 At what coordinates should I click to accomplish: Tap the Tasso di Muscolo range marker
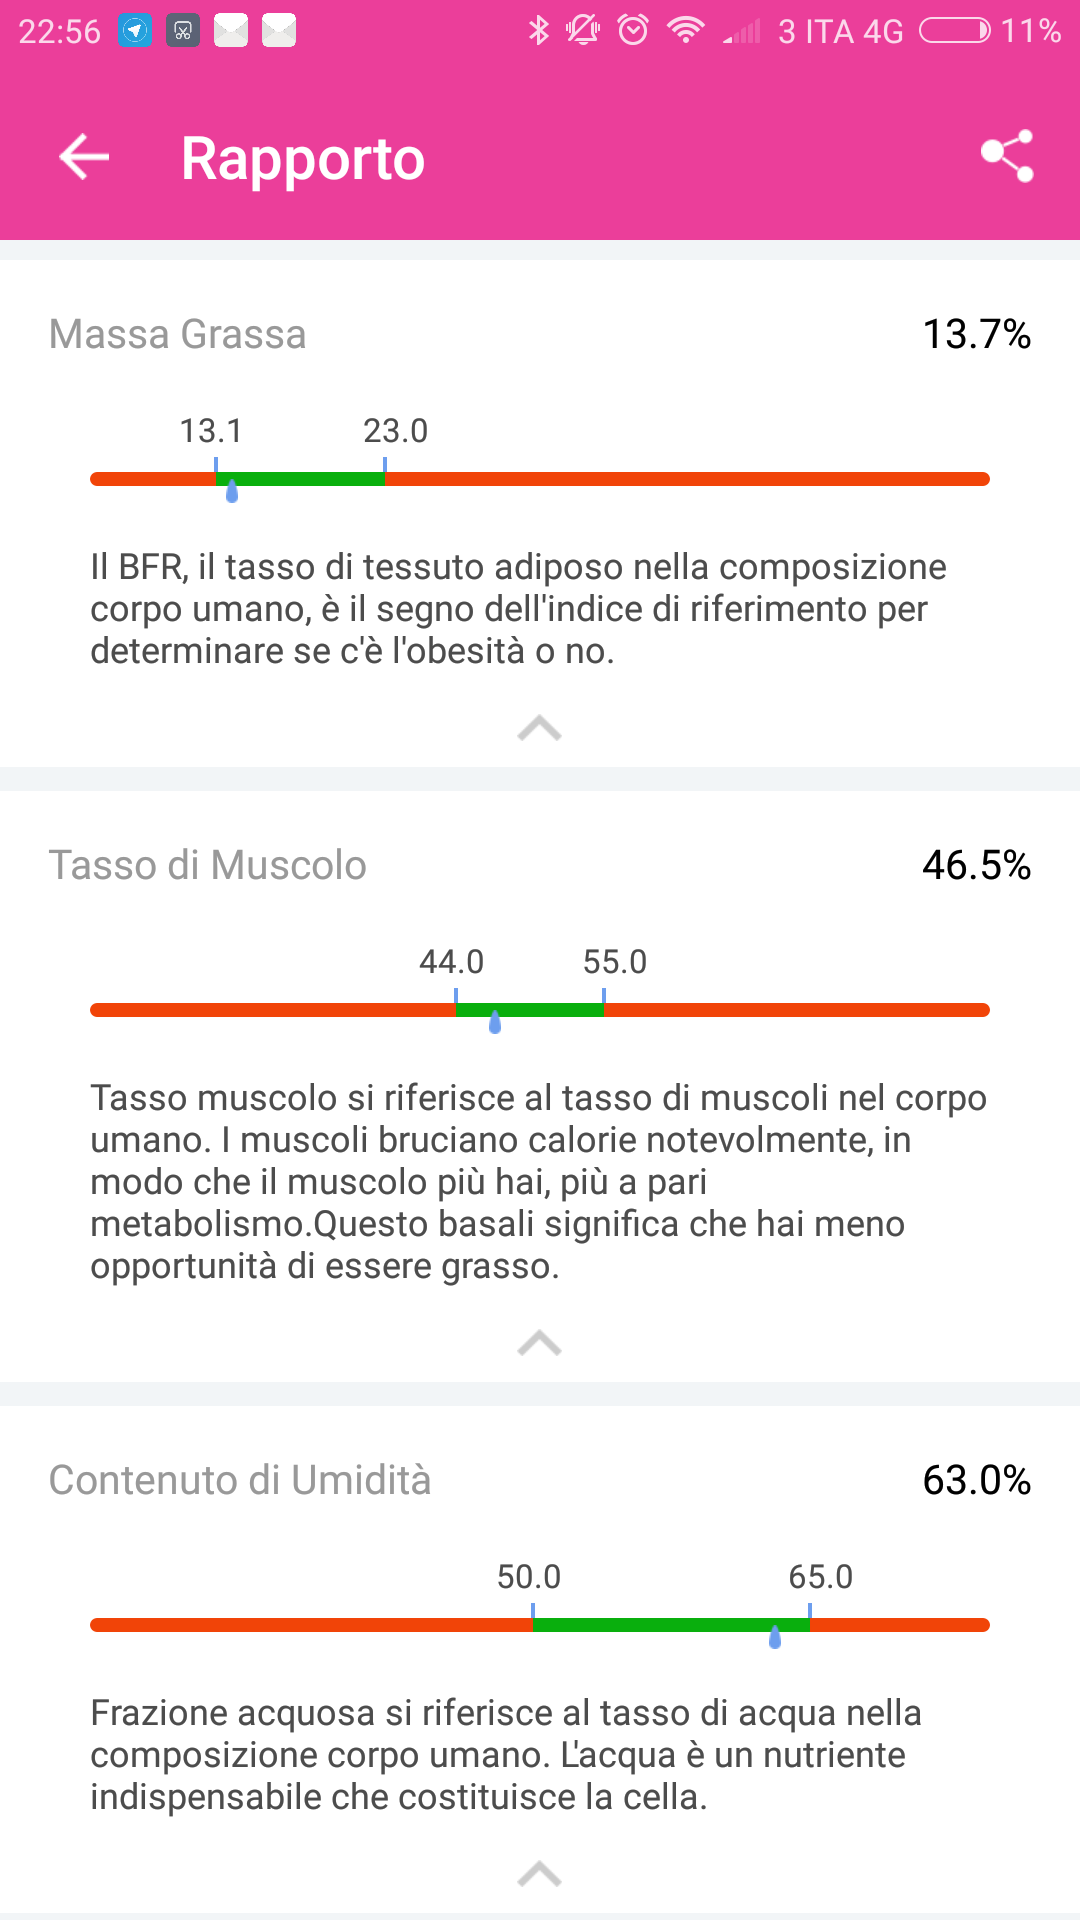495,1022
